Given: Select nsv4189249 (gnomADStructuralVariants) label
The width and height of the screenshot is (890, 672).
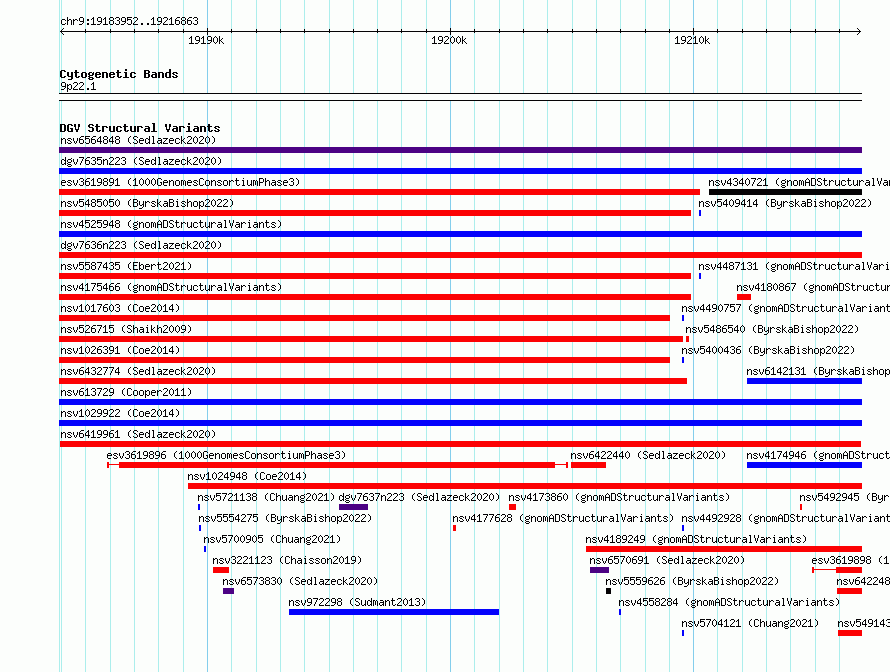Looking at the screenshot, I should 696,539.
